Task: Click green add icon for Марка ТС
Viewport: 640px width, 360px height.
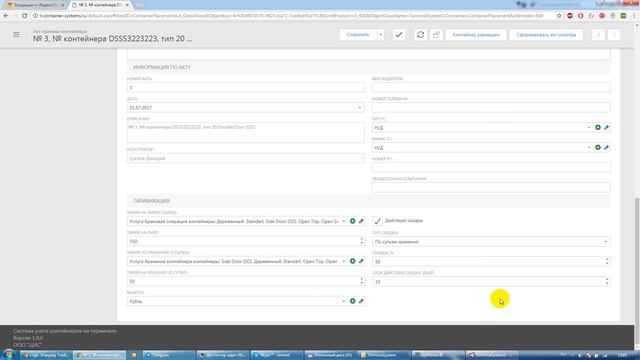Action: [598, 147]
